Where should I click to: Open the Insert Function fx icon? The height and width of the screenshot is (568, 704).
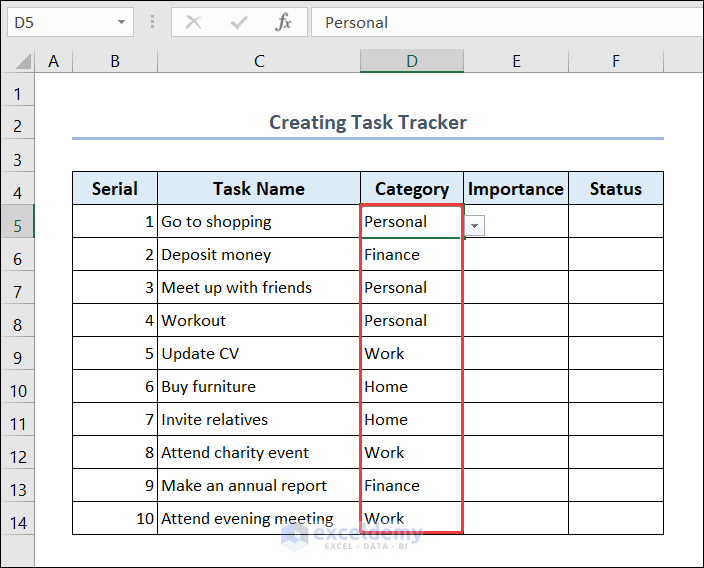pos(283,22)
